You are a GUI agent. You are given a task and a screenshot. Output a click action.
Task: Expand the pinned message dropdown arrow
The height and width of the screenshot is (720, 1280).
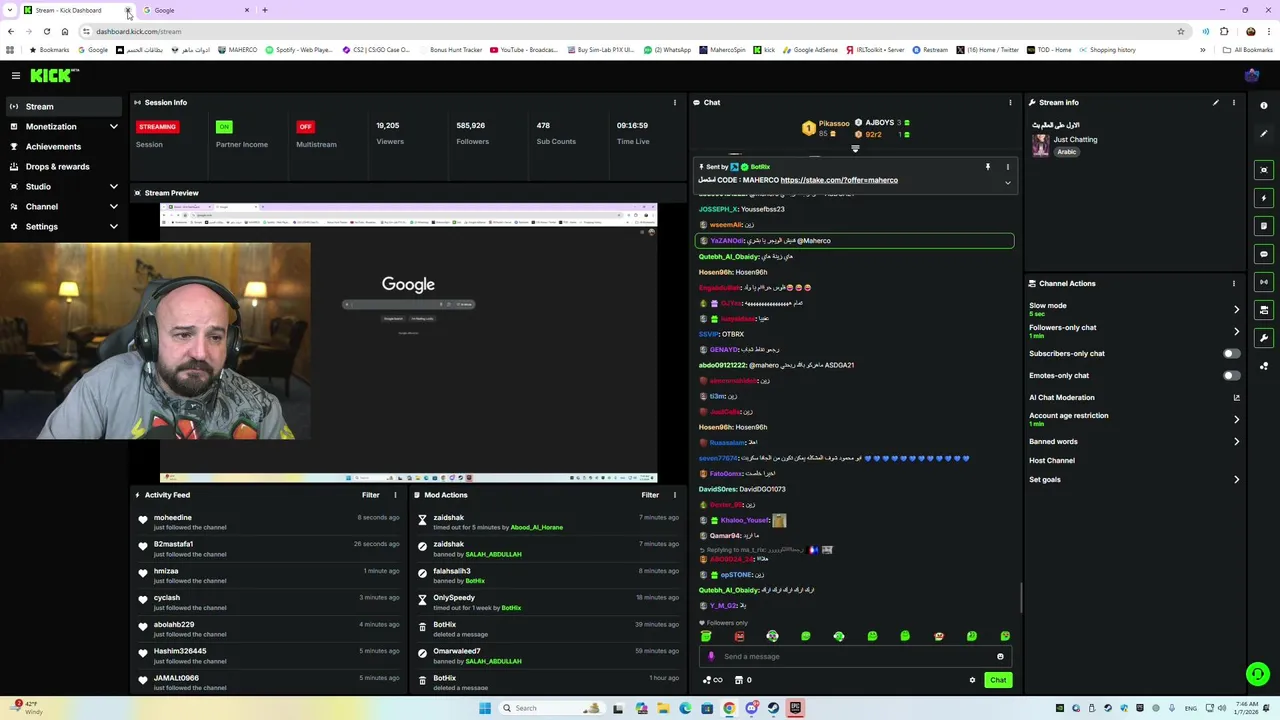1007,182
